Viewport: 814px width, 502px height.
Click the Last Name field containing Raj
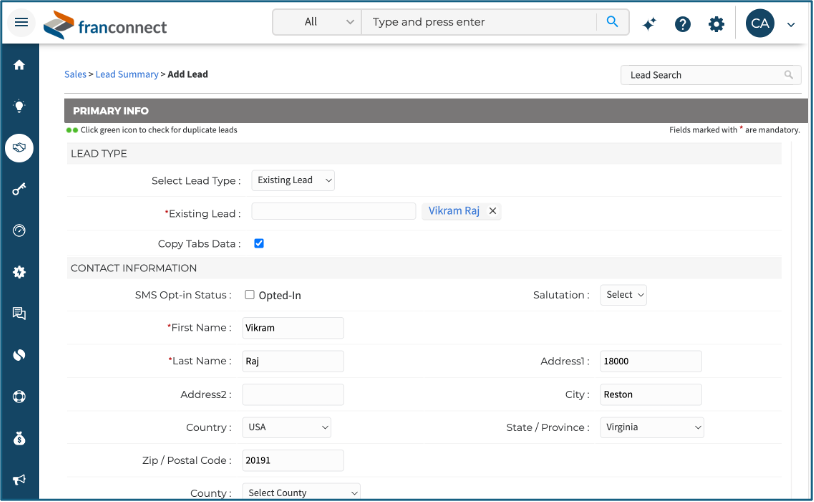click(x=293, y=361)
